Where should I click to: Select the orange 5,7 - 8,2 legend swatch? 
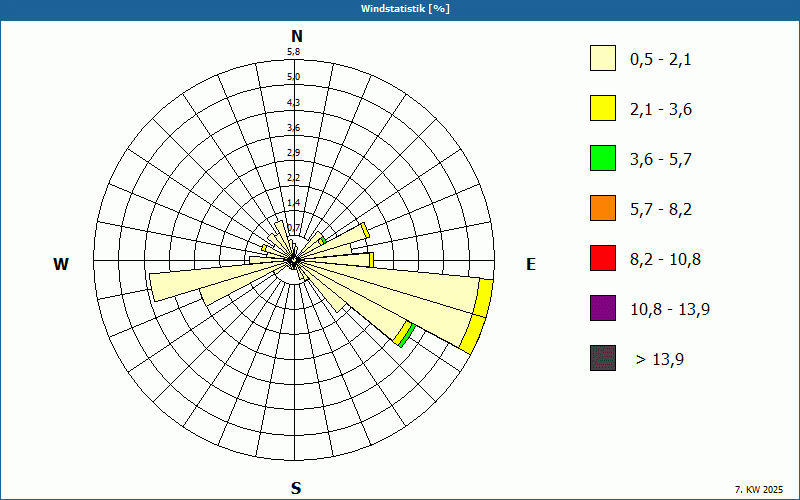[x=603, y=208]
